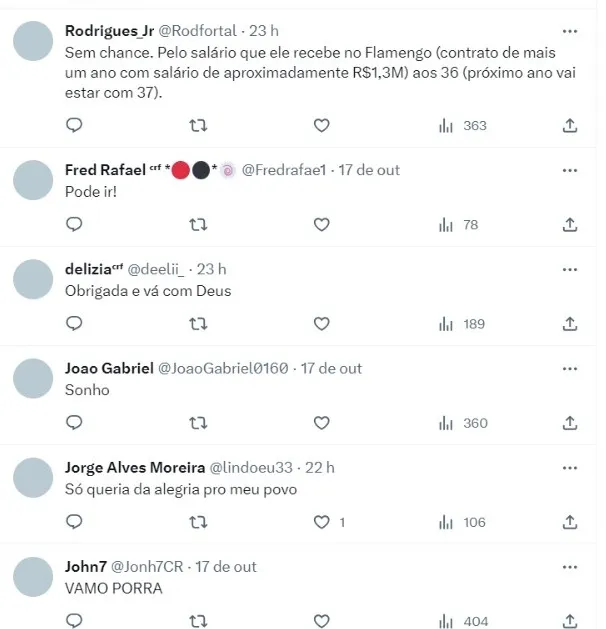This screenshot has width=606, height=629.
Task: View analytics on Jorge Alves Moreira's tweet
Action: click(462, 522)
